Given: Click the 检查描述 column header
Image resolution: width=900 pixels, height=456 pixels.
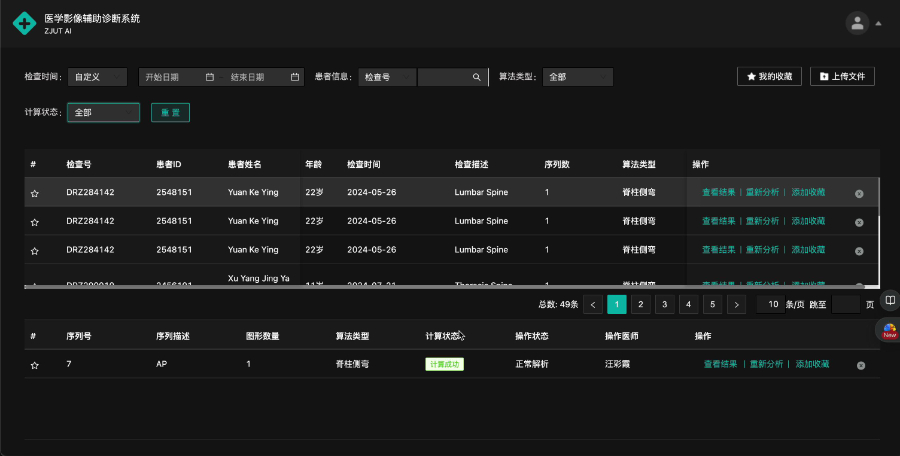Looking at the screenshot, I should [471, 164].
